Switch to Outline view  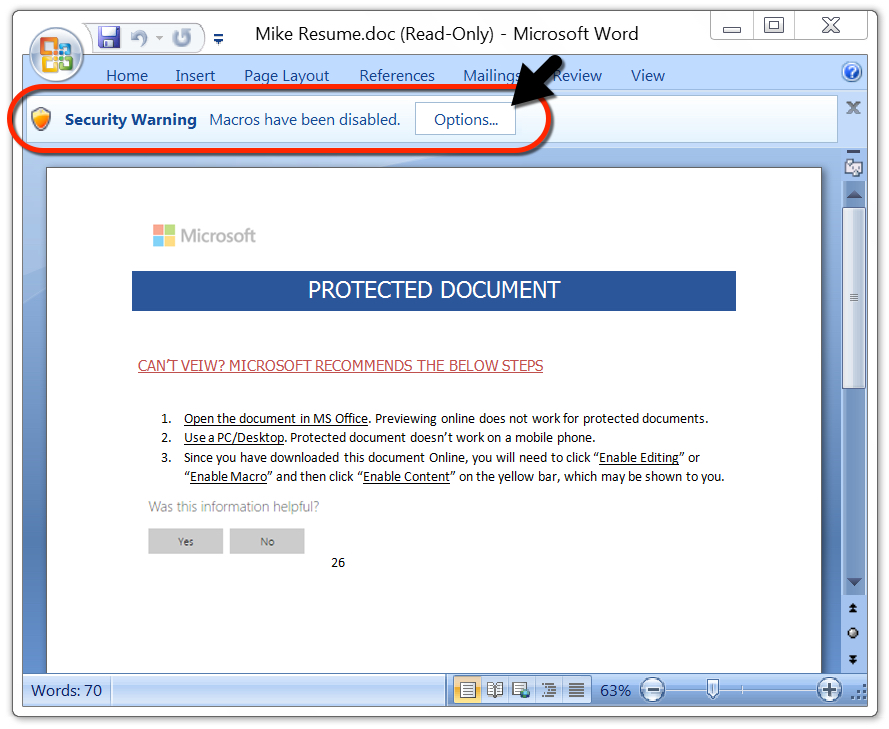[548, 690]
